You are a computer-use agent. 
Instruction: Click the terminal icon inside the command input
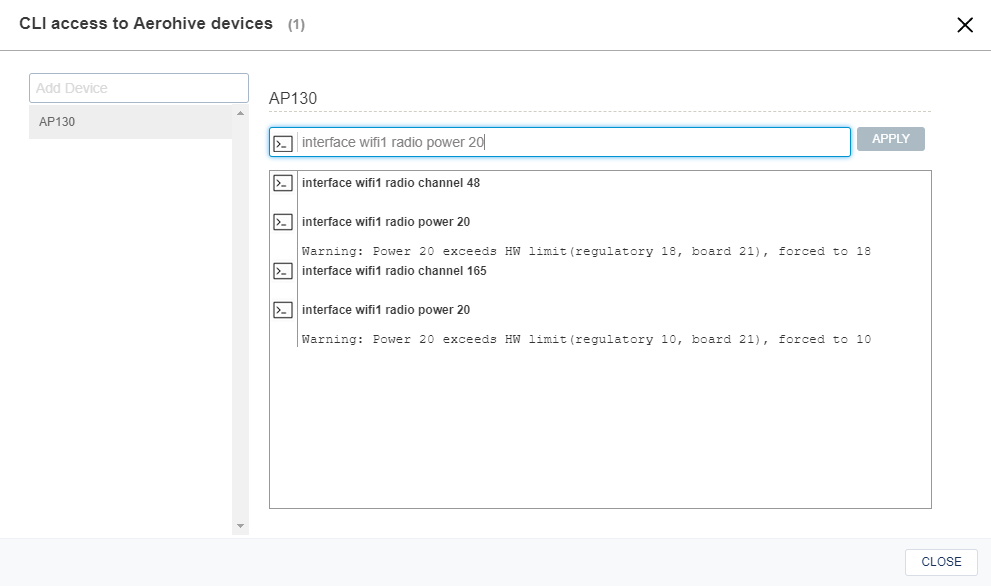coord(283,143)
